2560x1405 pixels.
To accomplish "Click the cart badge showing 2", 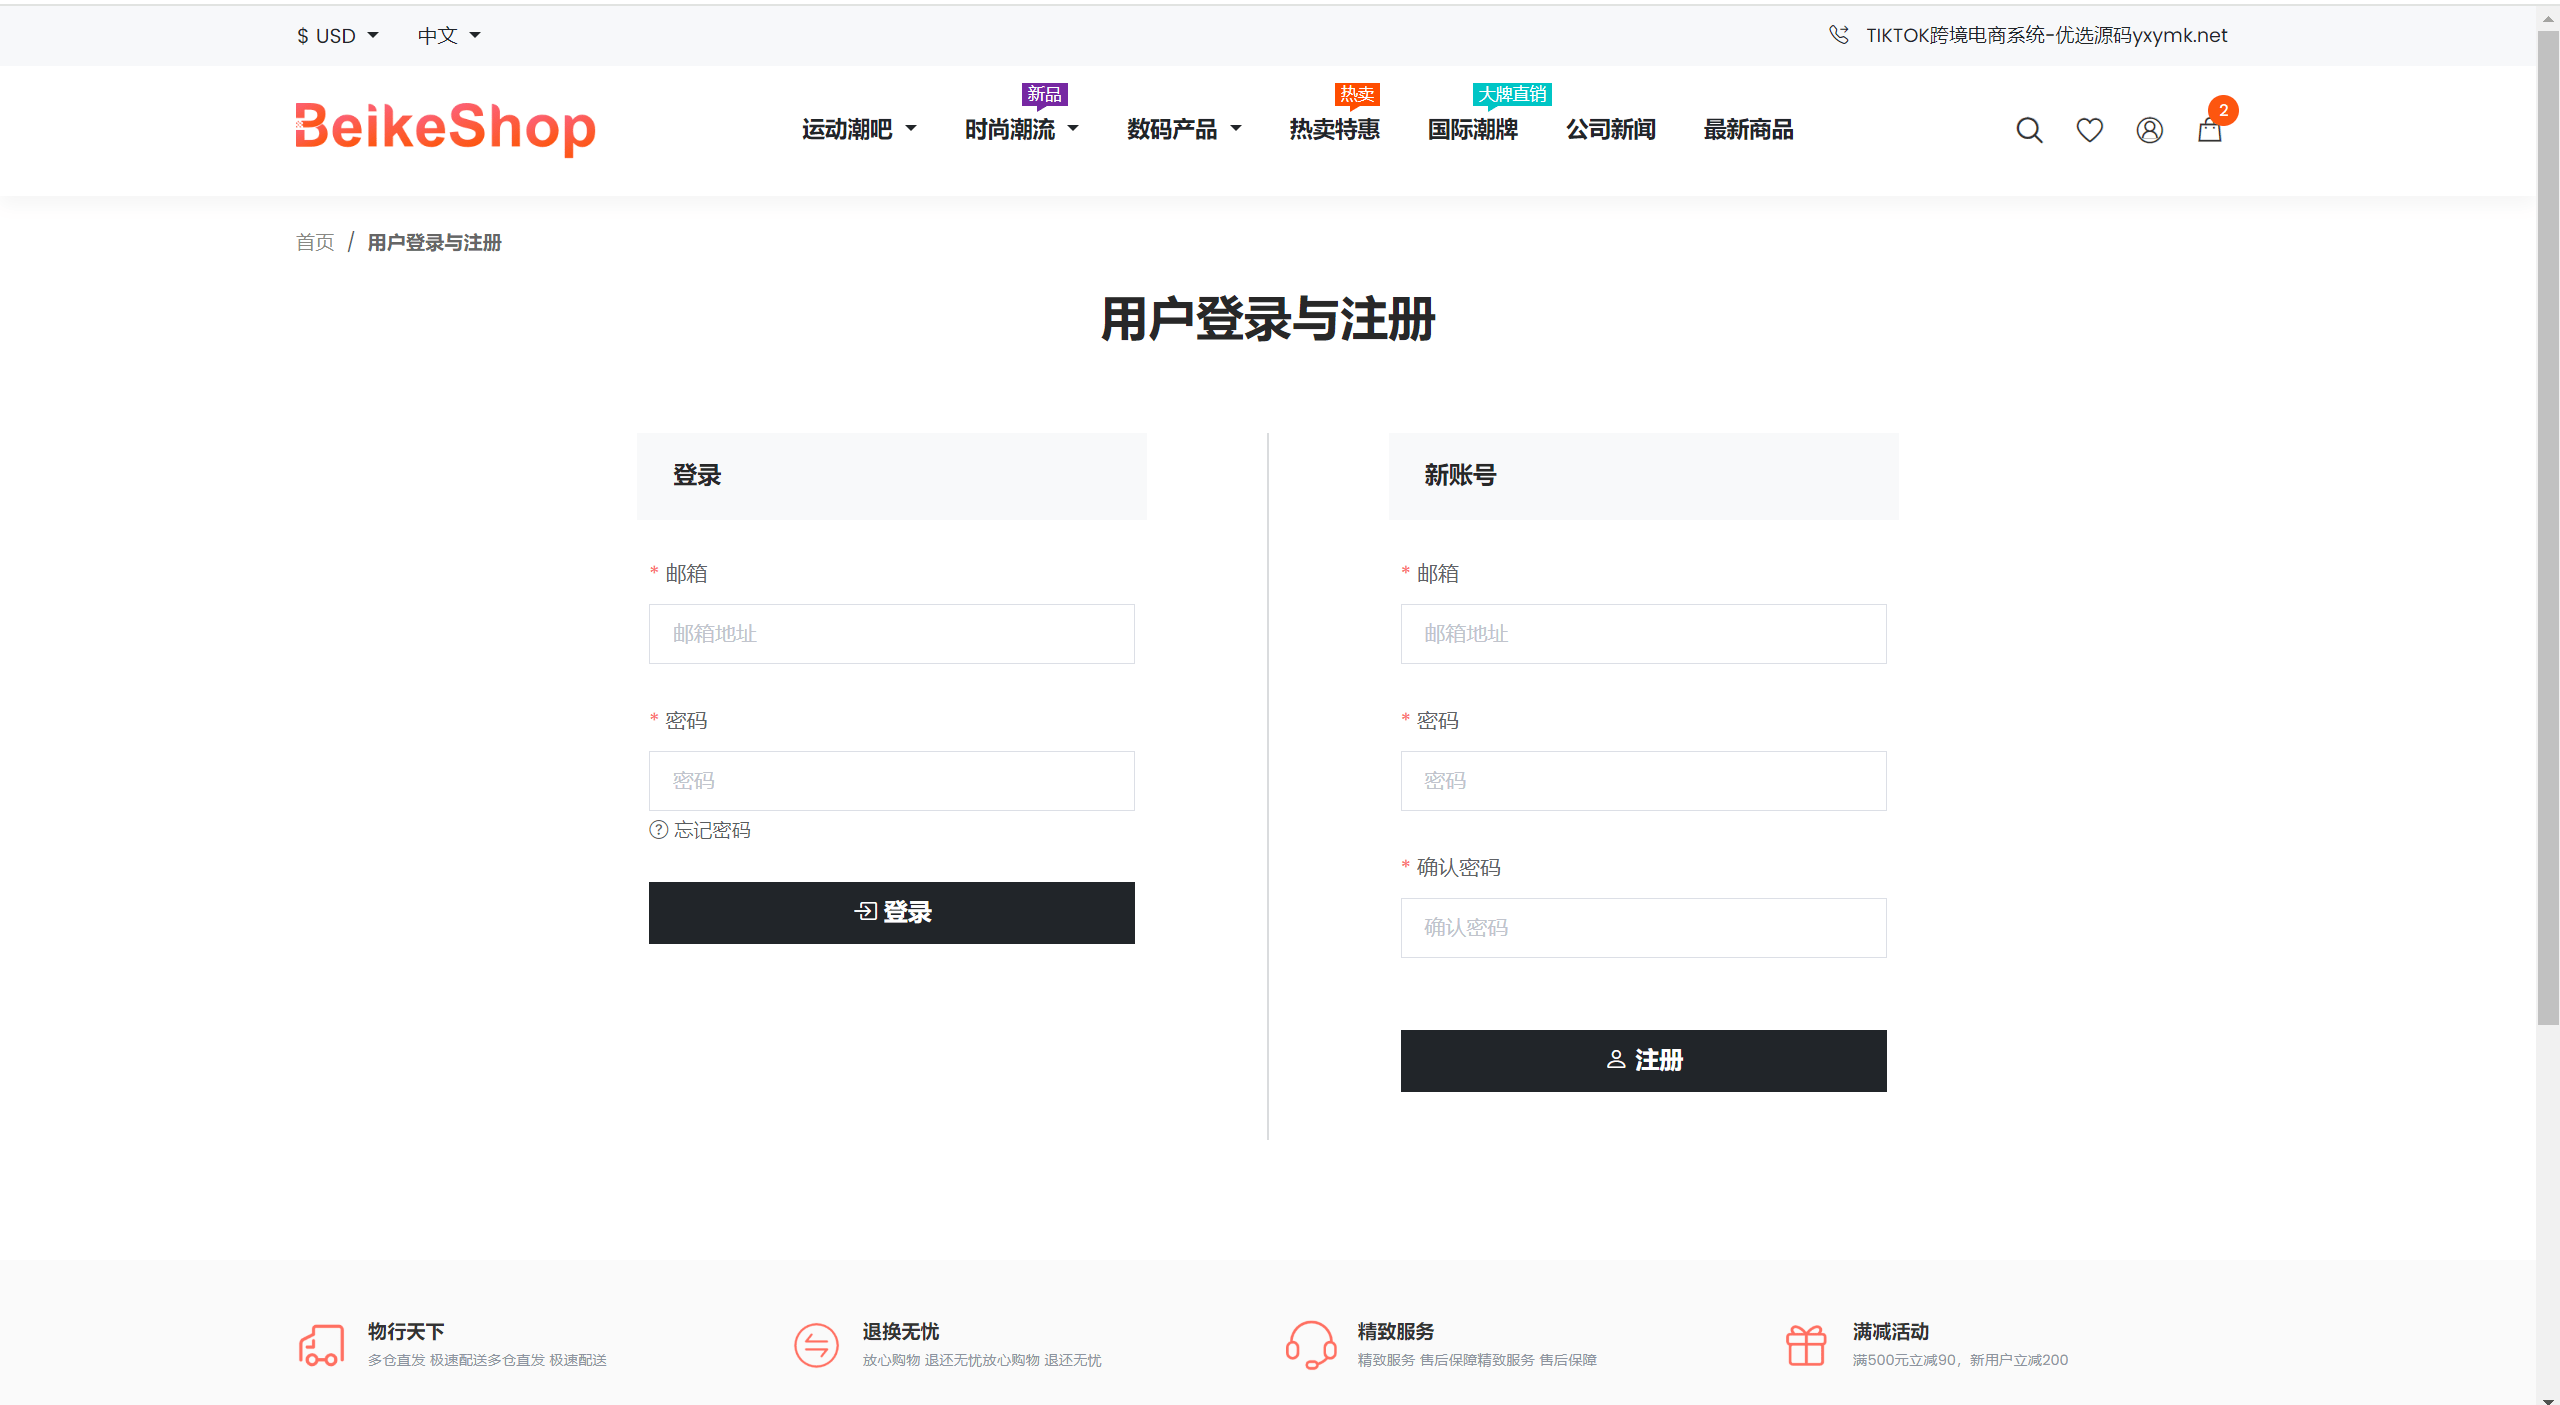I will click(2223, 110).
